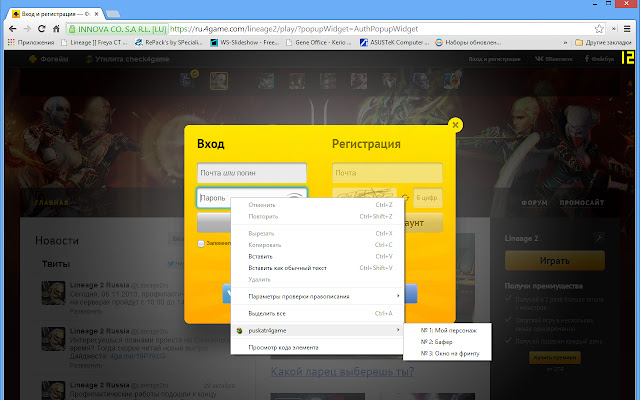Screen dimensions: 640x400
Task: Select № 1: Мой персонаж
Action: tap(447, 330)
